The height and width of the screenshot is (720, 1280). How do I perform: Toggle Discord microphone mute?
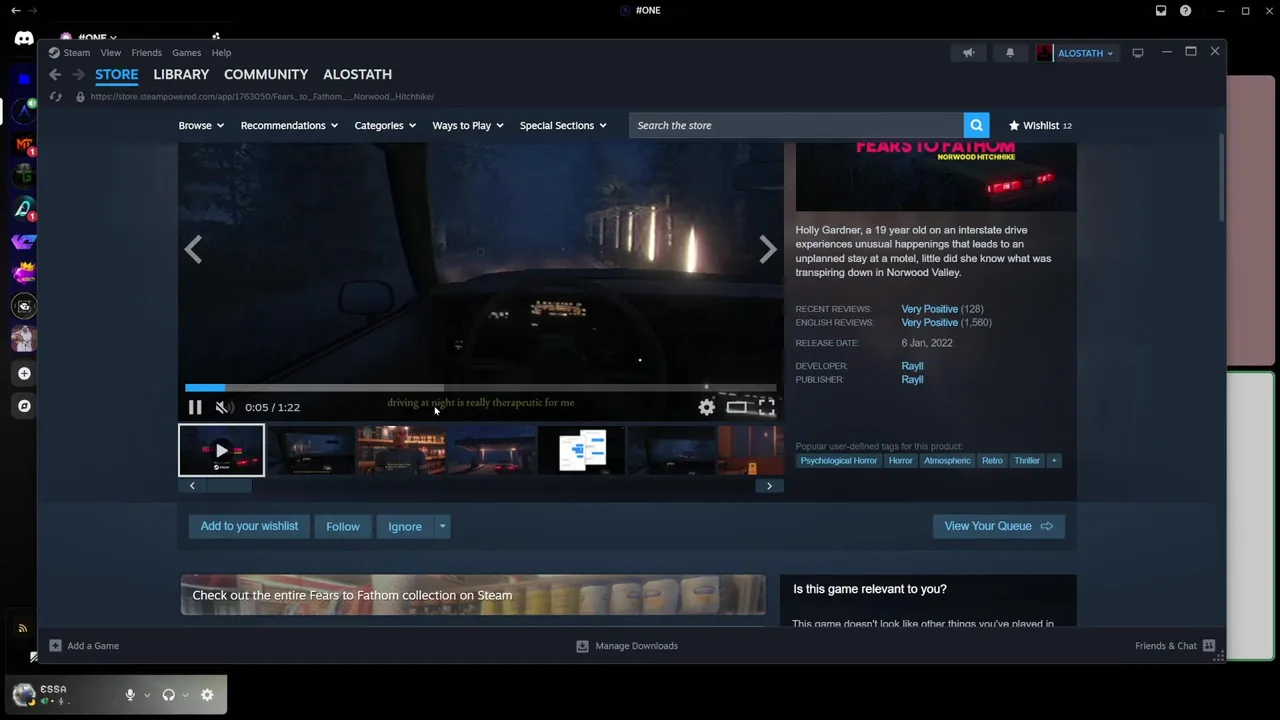(x=130, y=695)
